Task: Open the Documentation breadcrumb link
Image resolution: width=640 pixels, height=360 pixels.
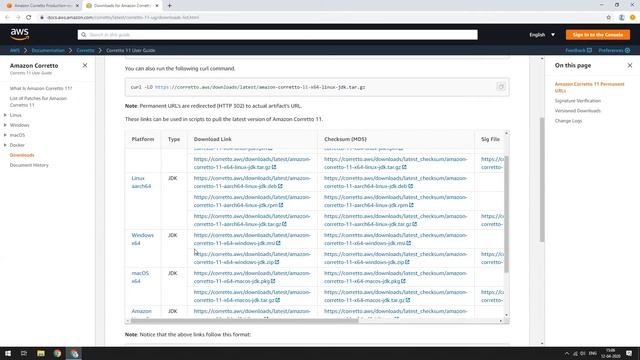Action: click(x=48, y=50)
